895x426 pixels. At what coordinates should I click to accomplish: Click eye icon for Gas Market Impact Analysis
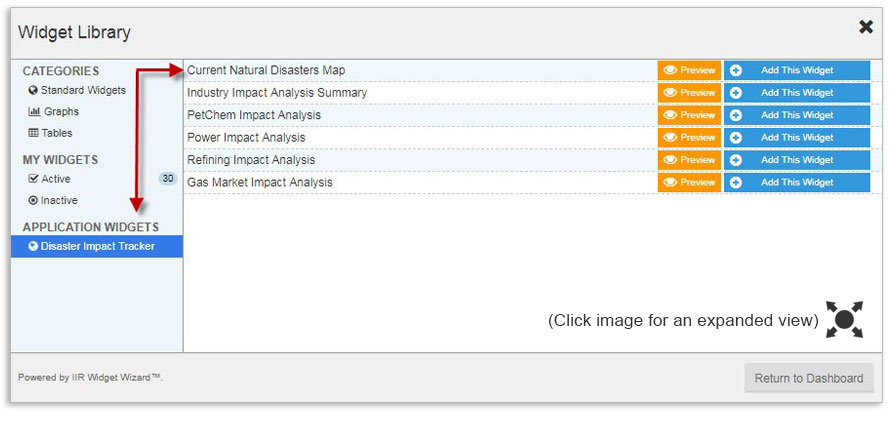[x=670, y=182]
